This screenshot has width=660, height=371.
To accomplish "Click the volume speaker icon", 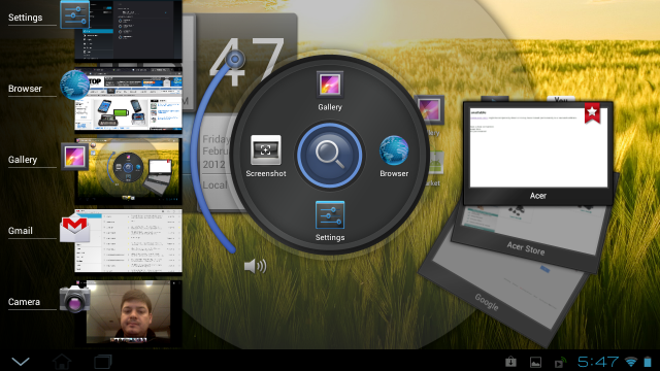I will click(255, 266).
